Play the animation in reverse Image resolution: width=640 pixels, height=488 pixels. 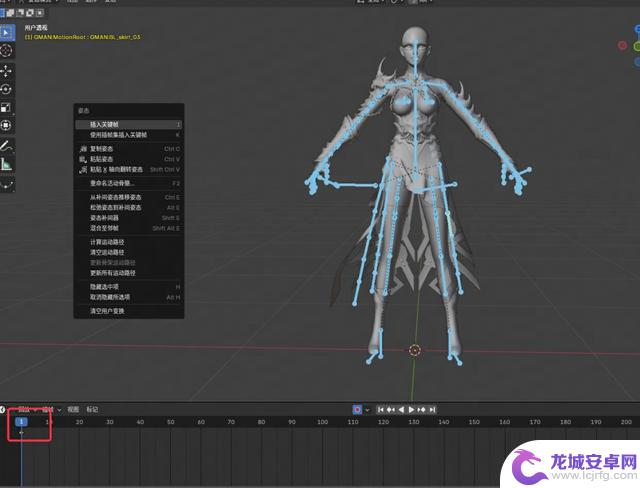[401, 409]
